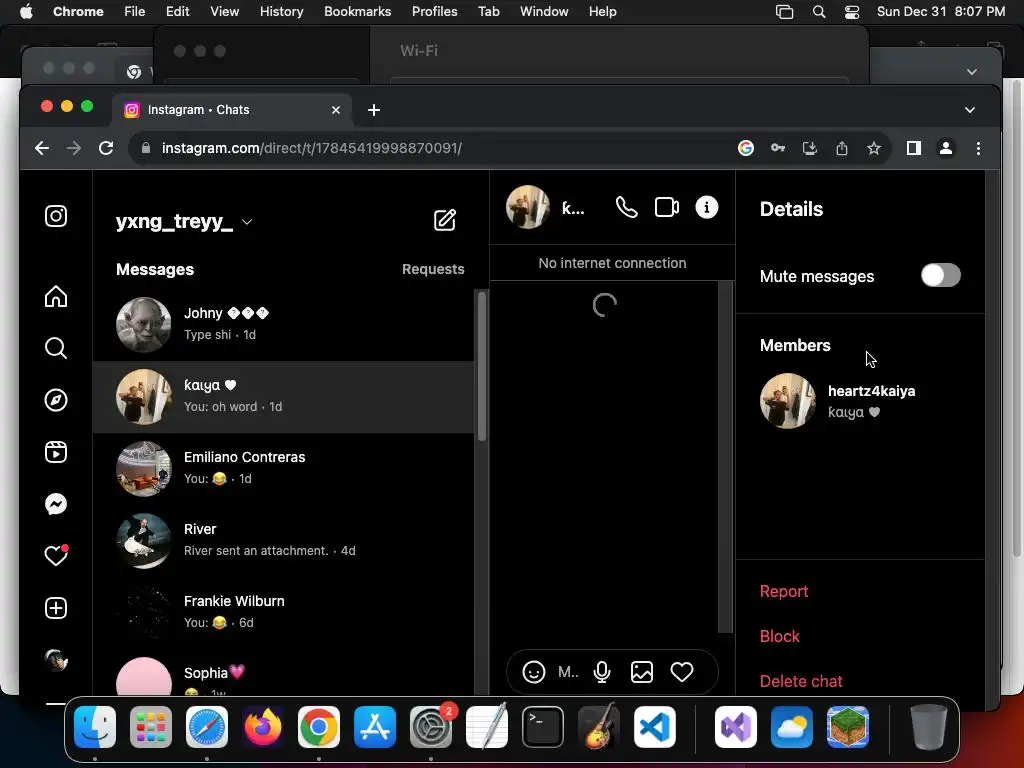Viewport: 1024px width, 768px height.
Task: Start a new message with compose icon
Action: pos(445,220)
